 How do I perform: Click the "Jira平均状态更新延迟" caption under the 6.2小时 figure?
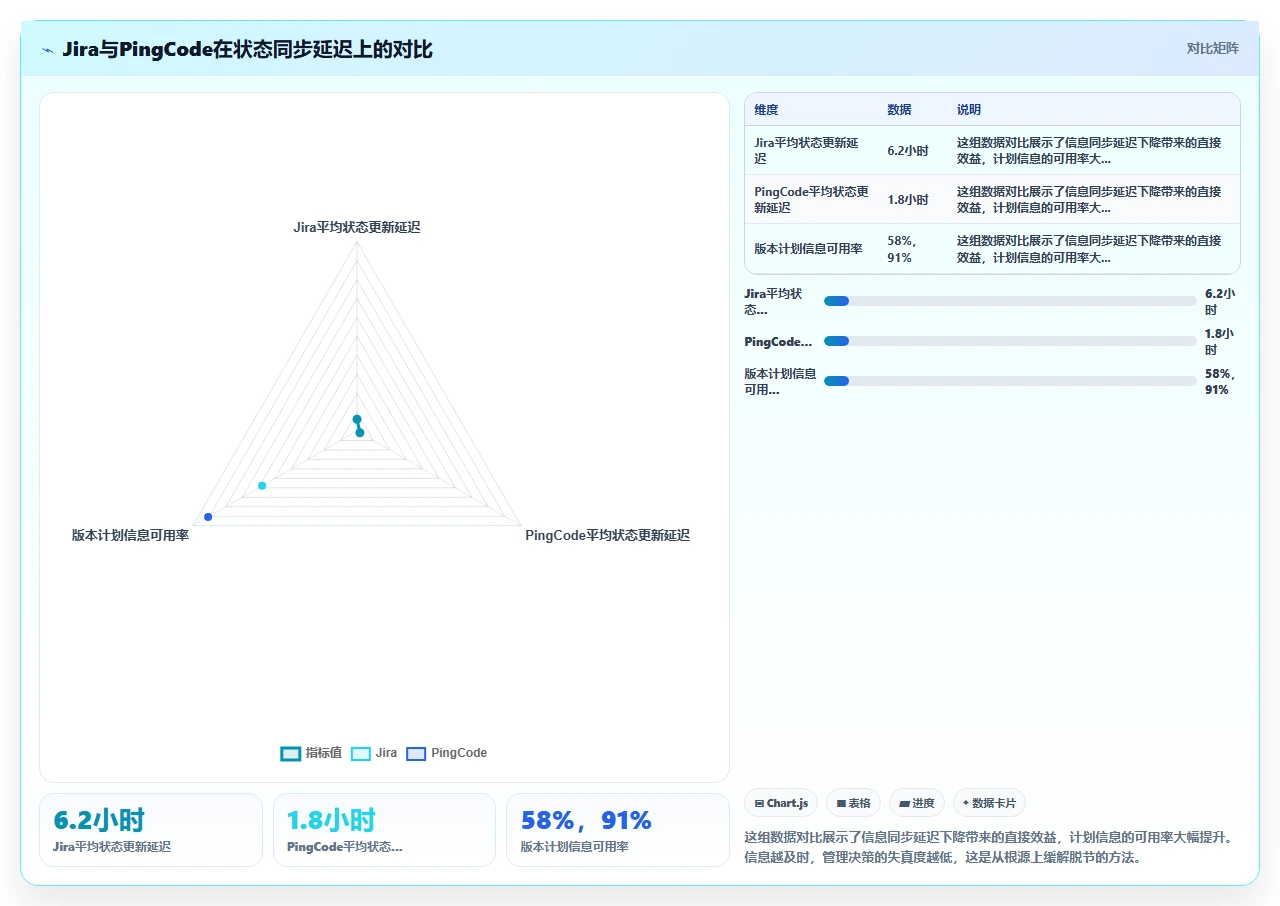112,847
